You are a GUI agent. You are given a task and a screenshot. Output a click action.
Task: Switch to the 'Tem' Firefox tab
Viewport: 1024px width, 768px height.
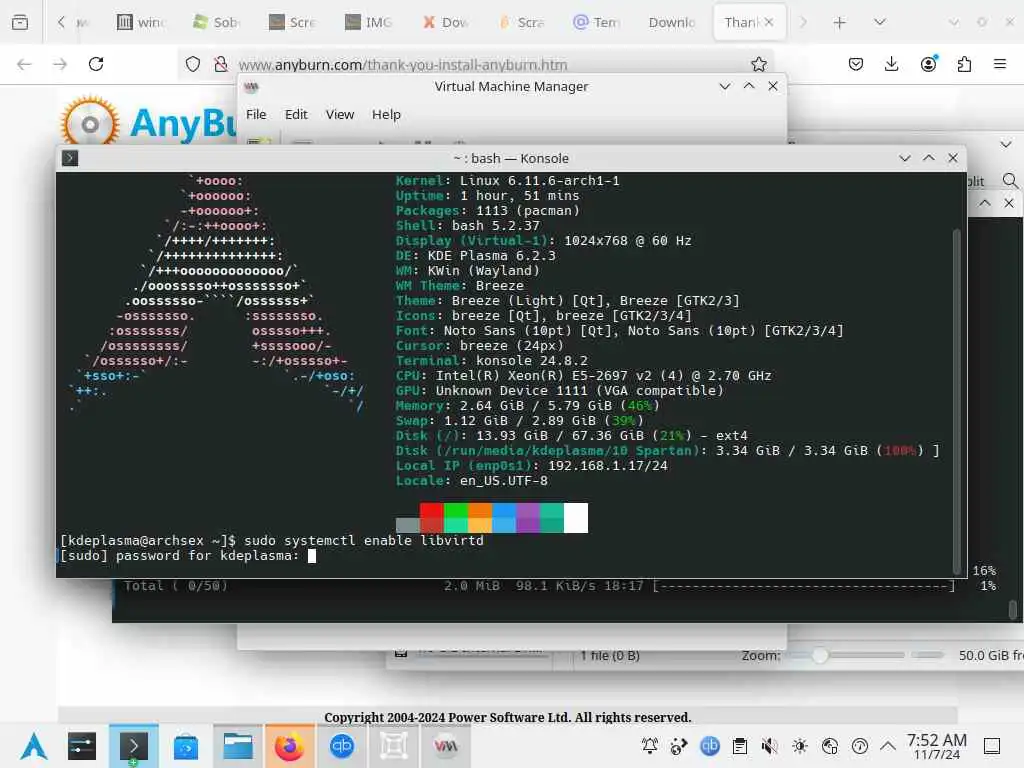point(596,22)
